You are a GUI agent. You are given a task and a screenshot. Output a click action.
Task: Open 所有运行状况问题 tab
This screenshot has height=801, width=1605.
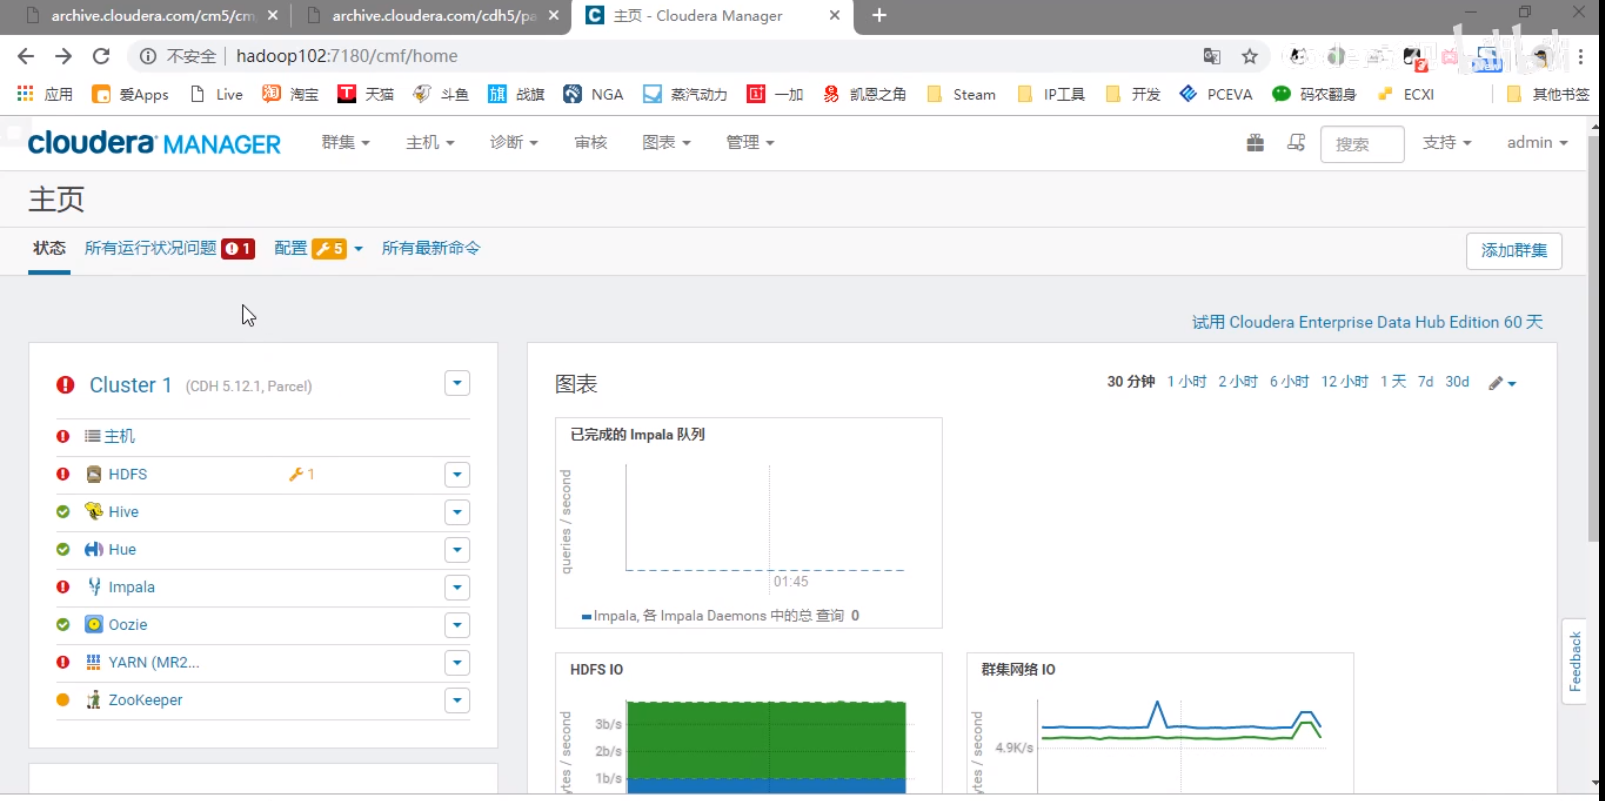click(x=169, y=248)
